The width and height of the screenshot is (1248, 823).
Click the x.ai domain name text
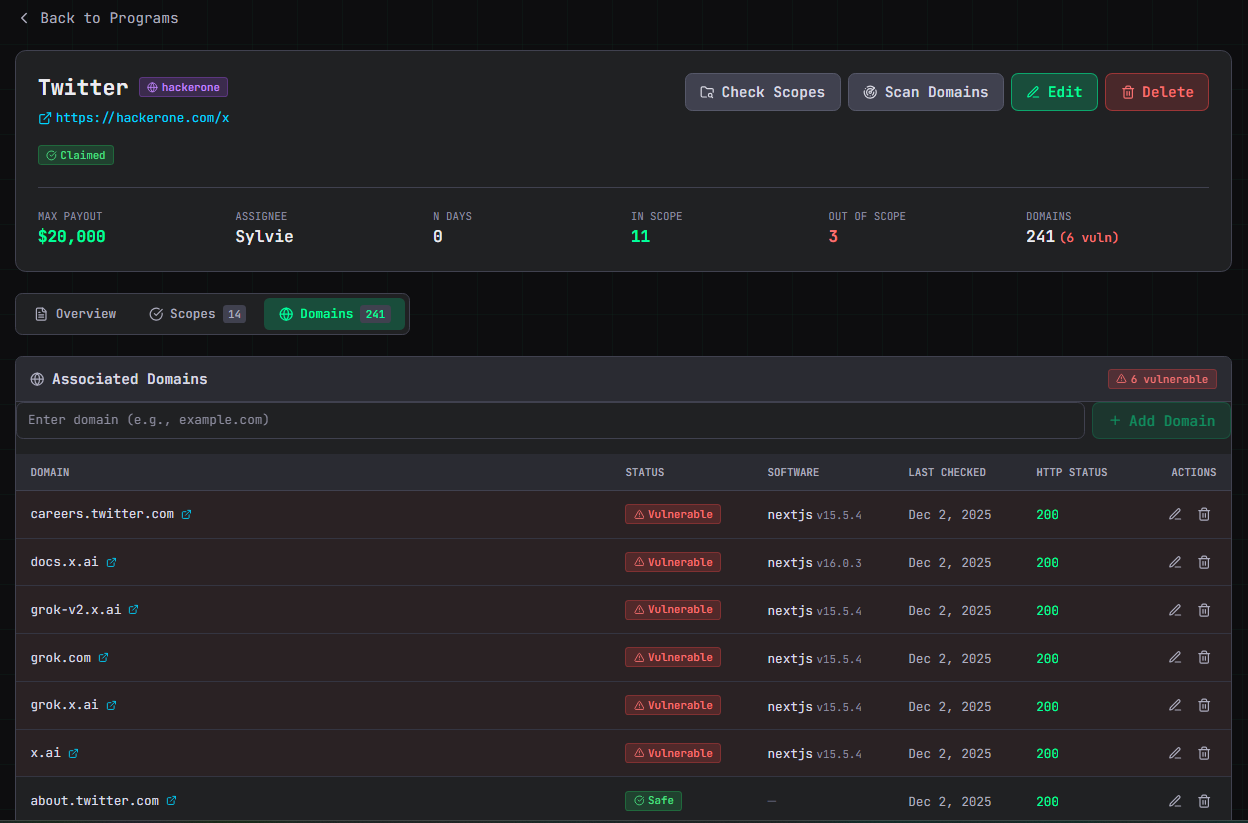click(46, 753)
